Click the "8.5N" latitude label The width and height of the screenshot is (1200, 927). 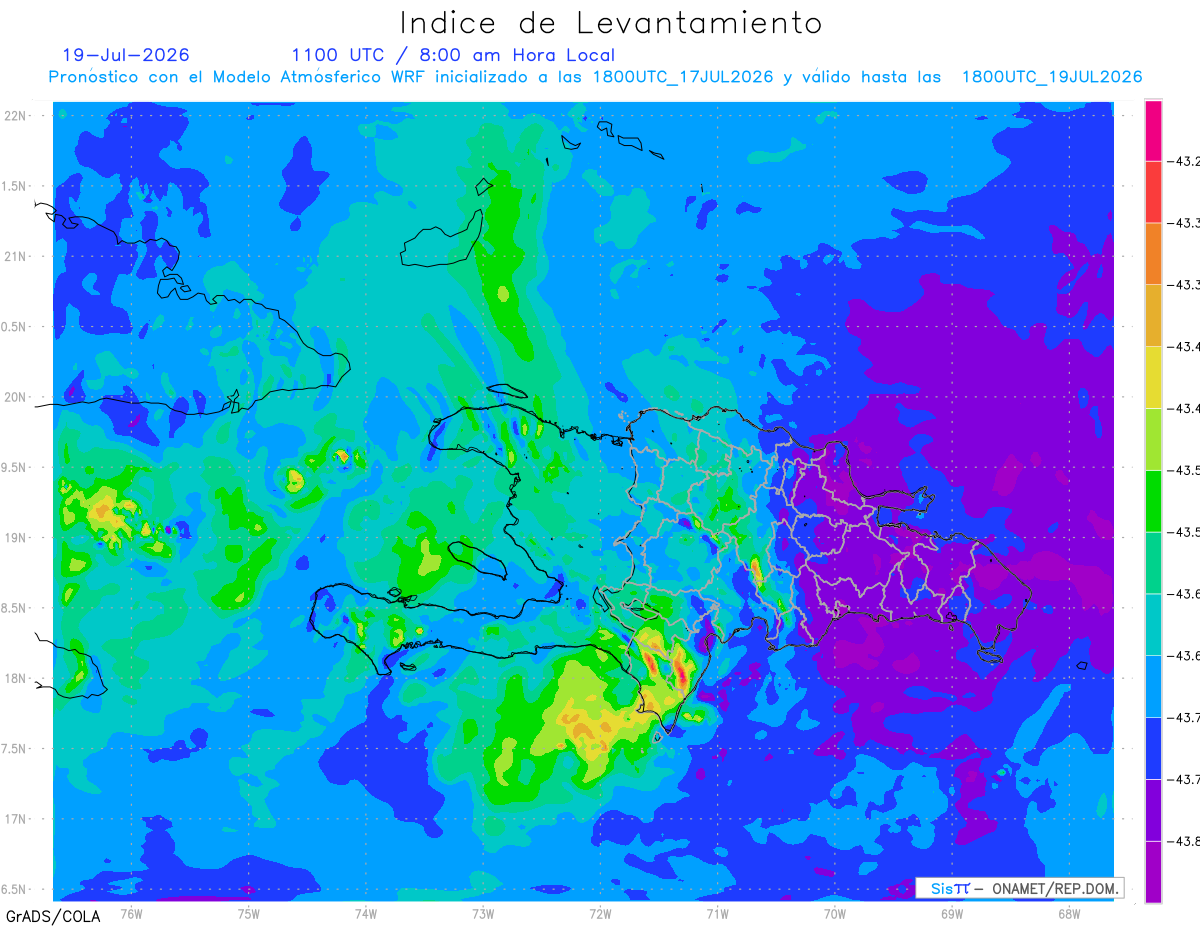click(x=16, y=608)
